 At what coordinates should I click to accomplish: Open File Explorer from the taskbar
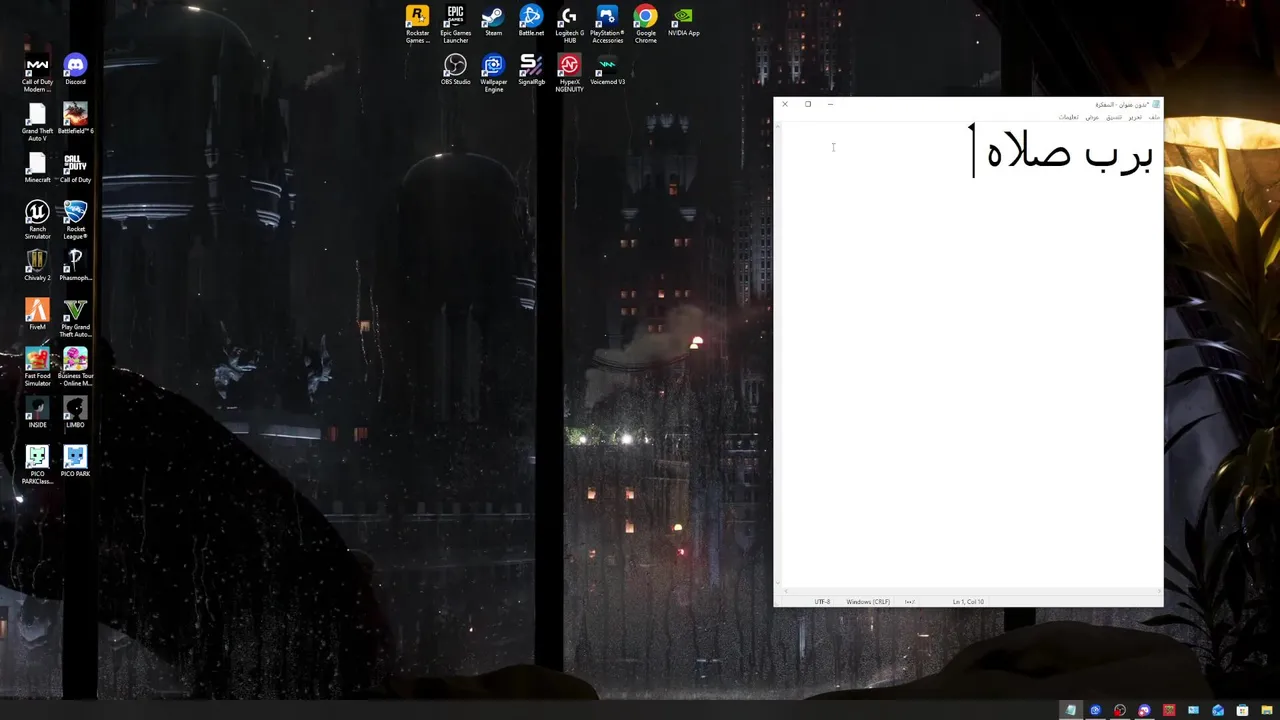pos(1266,710)
